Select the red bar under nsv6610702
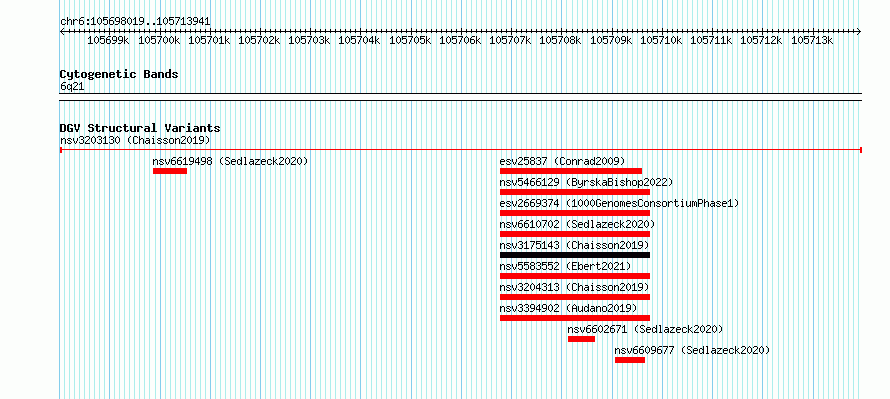 pyautogui.click(x=575, y=234)
